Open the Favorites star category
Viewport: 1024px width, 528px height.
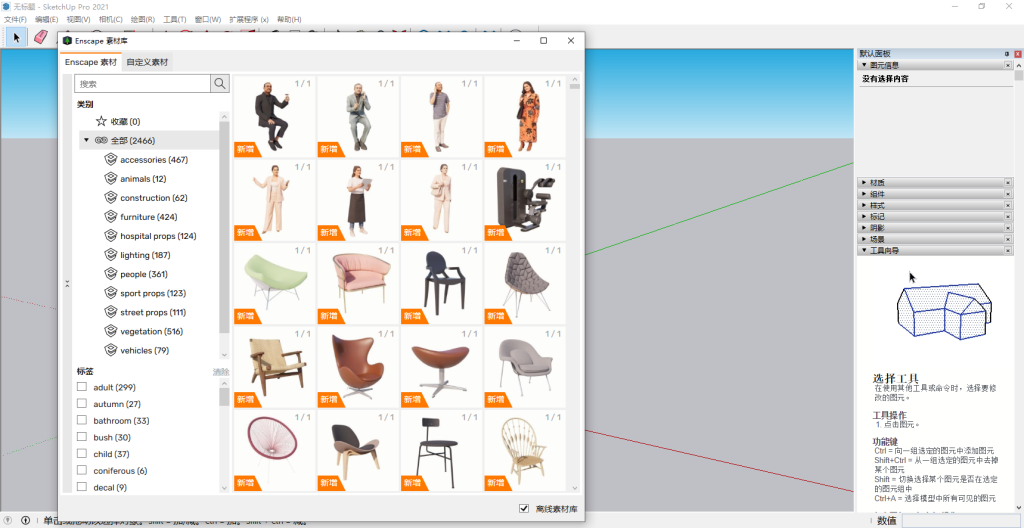coord(101,121)
